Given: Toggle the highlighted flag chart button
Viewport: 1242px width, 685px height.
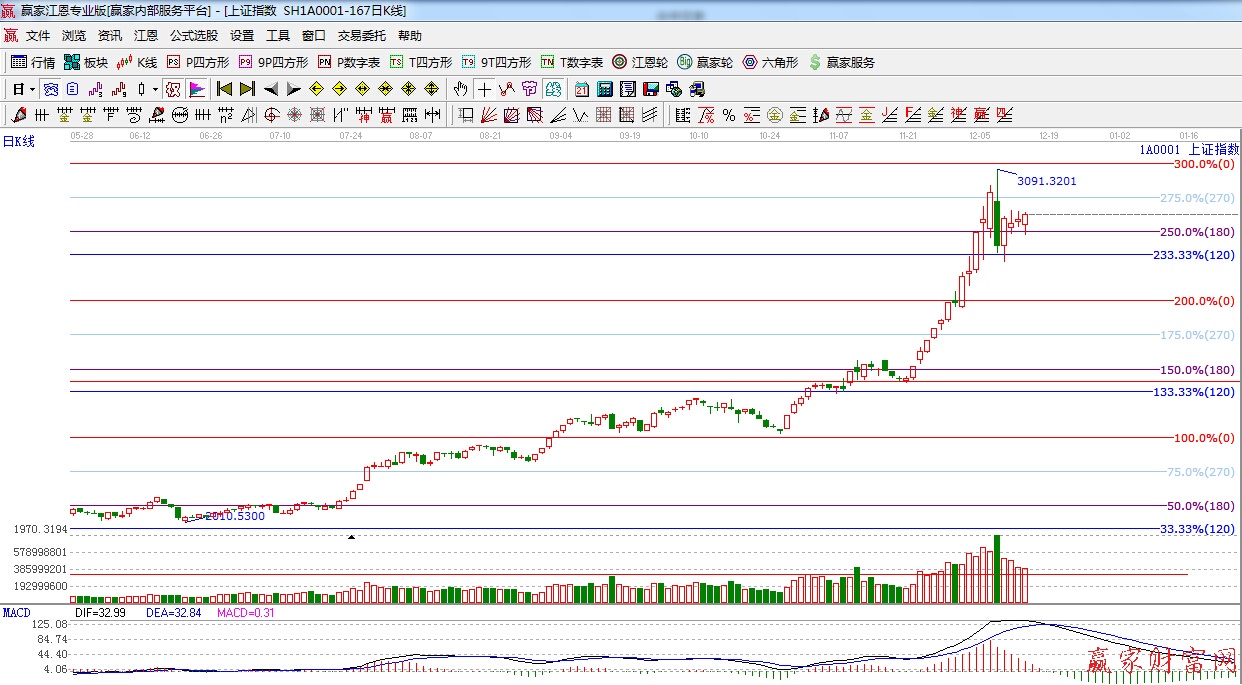Looking at the screenshot, I should click(196, 89).
